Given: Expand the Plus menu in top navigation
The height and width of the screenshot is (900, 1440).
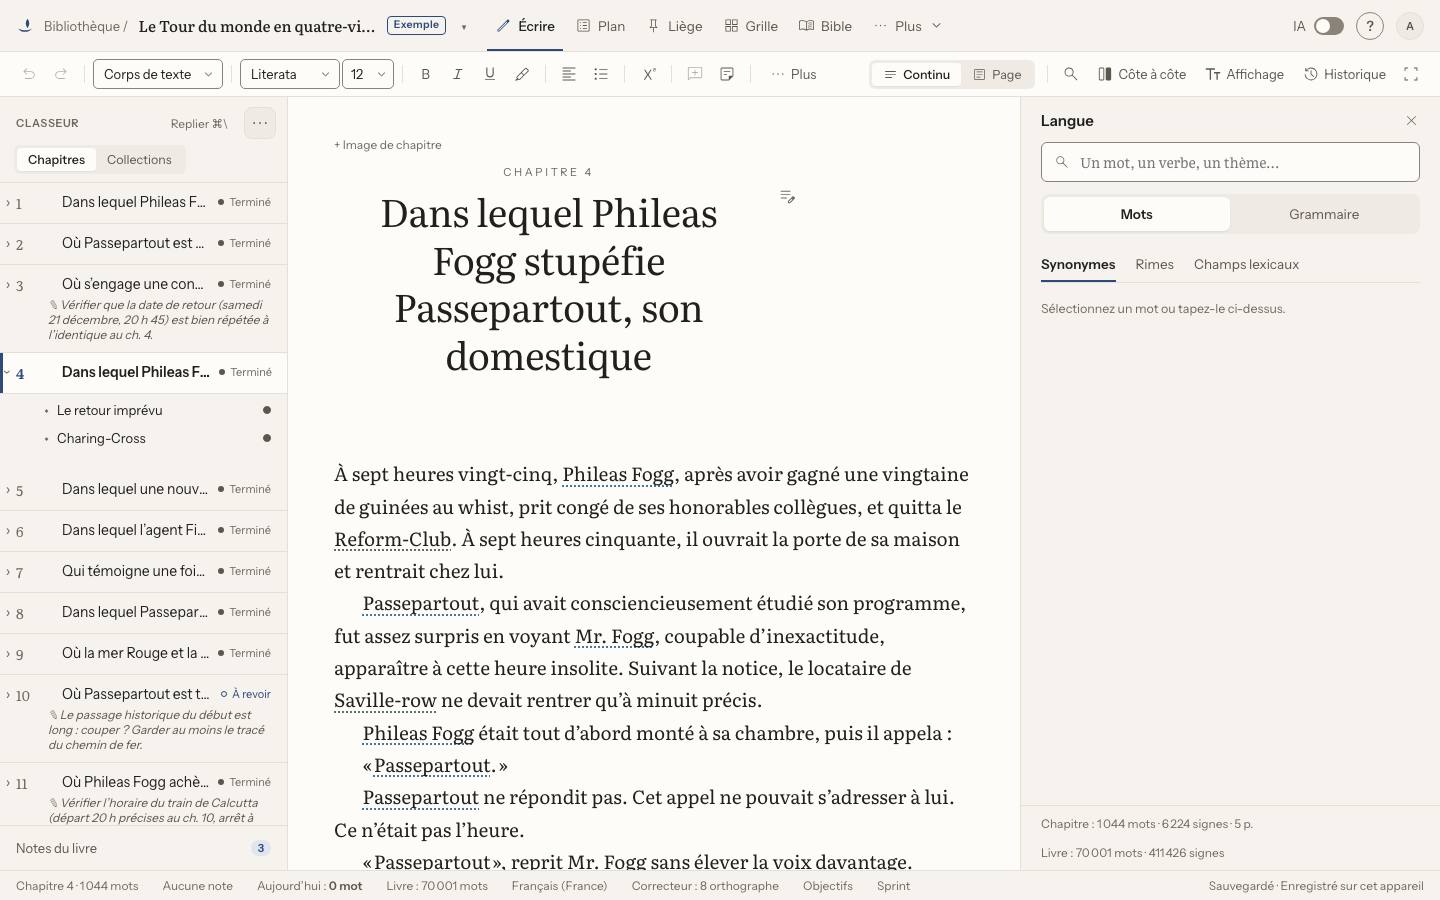Looking at the screenshot, I should pos(908,26).
